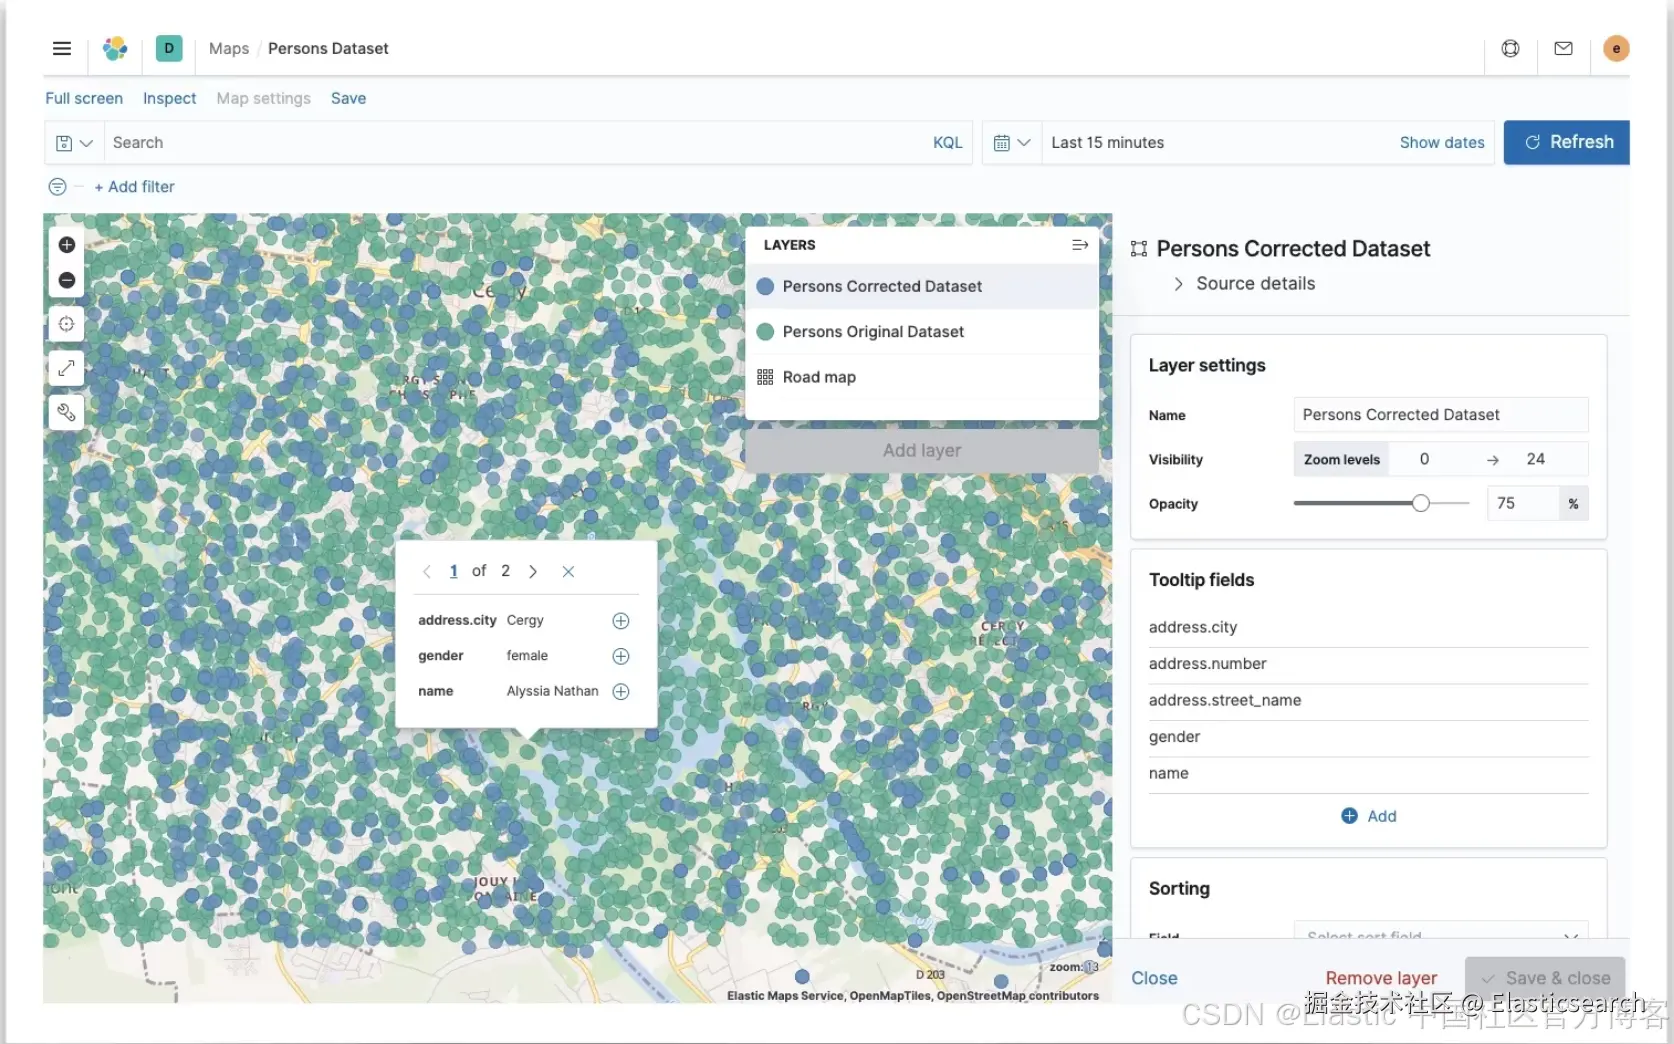The height and width of the screenshot is (1044, 1674).
Task: Click Show dates link
Action: pos(1441,143)
